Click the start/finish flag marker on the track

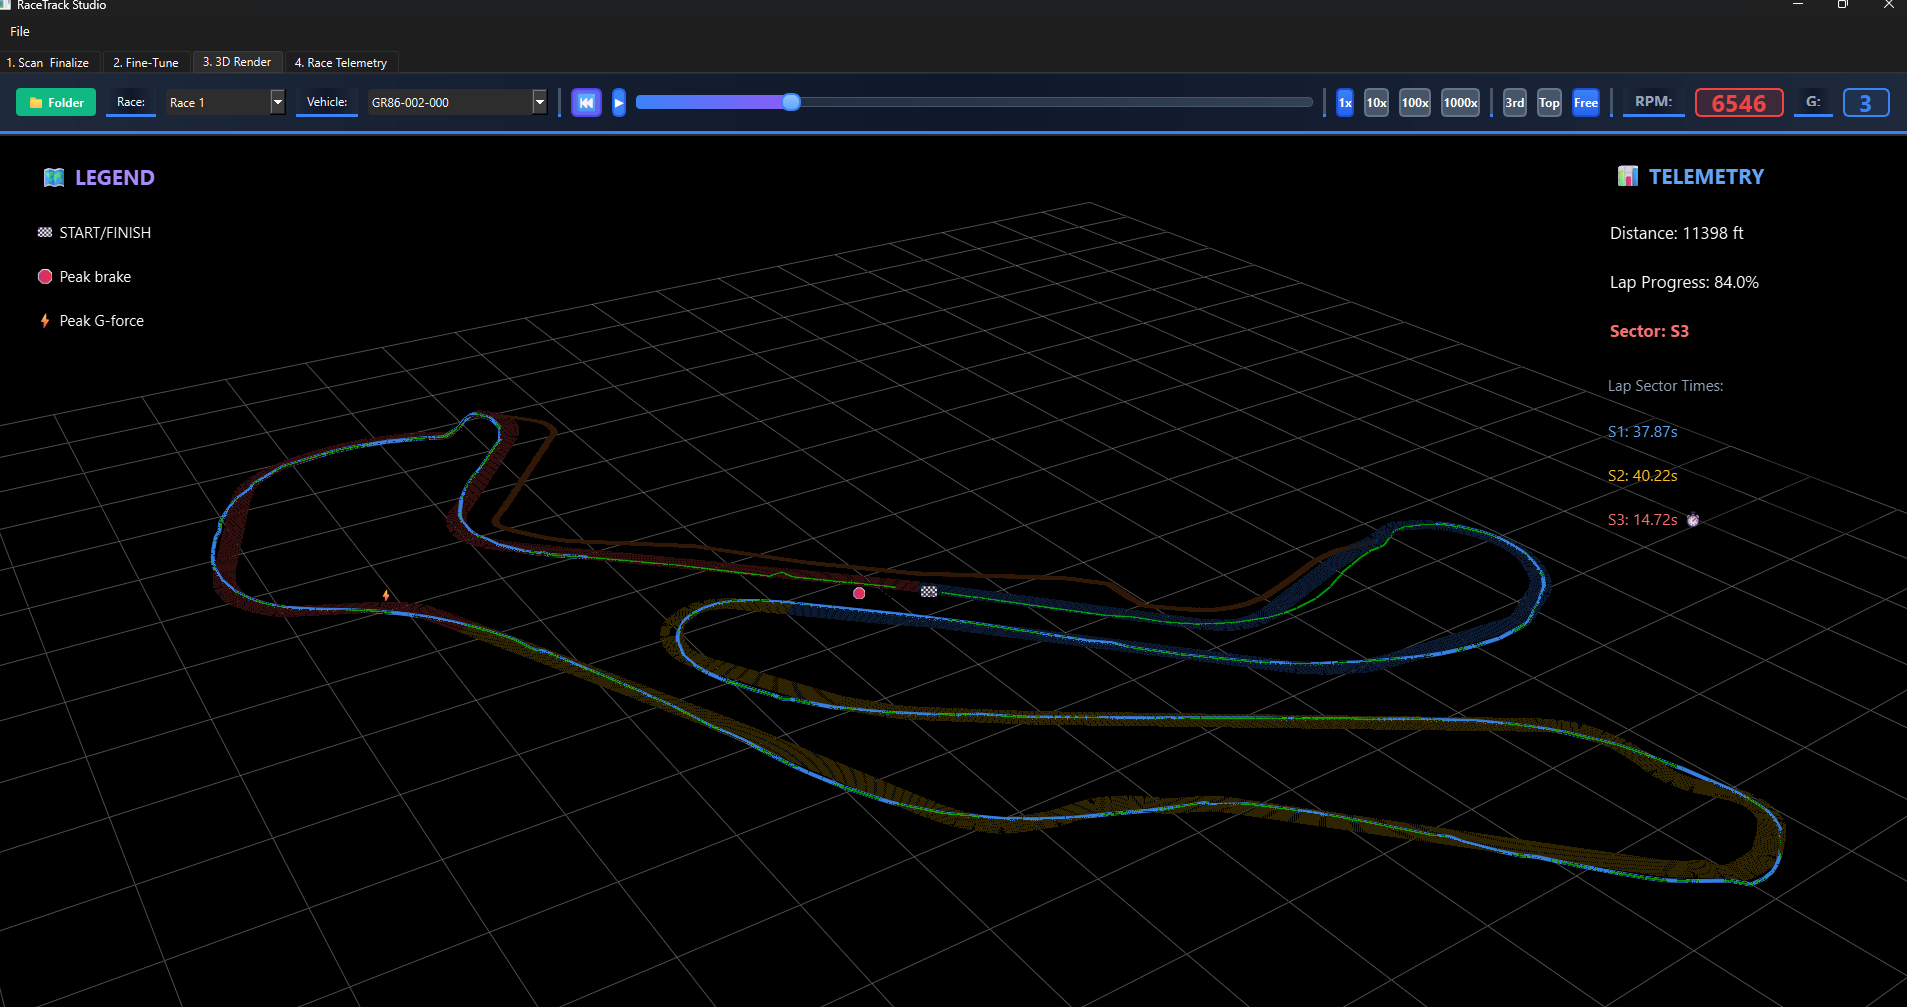[929, 591]
